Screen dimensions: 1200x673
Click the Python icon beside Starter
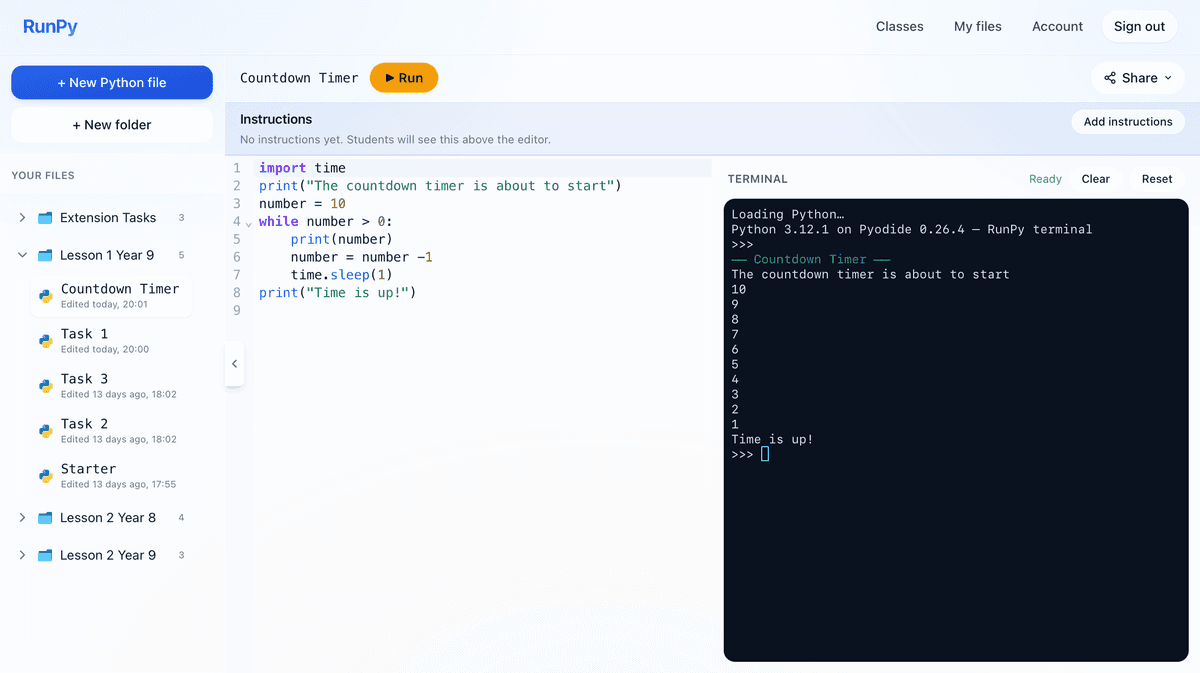point(46,476)
